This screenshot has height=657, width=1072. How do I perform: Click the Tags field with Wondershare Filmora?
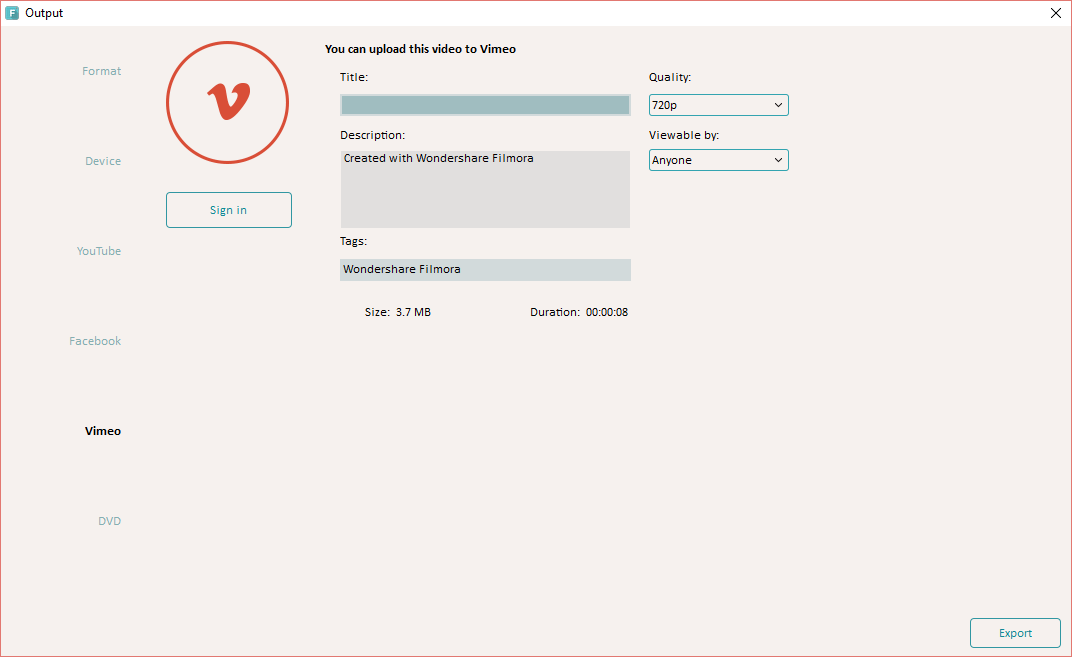tap(485, 270)
